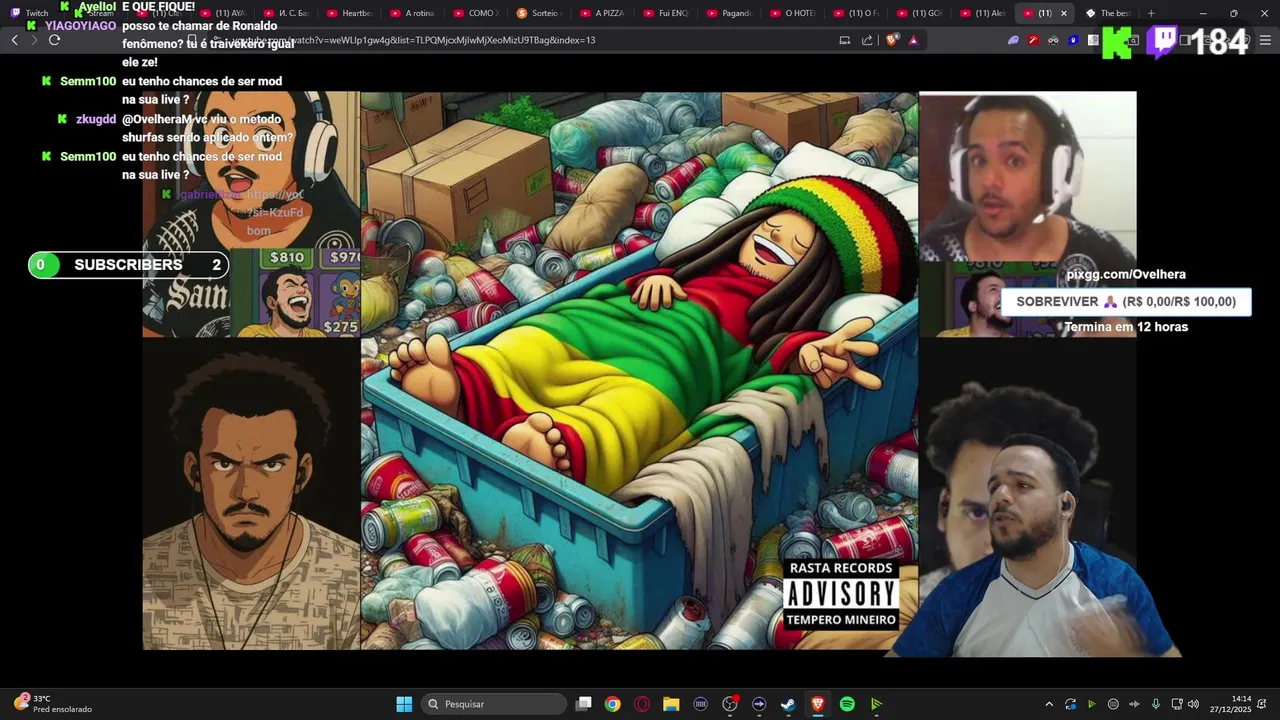
Task: Click the Pesquisar taskbar search box
Action: (494, 704)
